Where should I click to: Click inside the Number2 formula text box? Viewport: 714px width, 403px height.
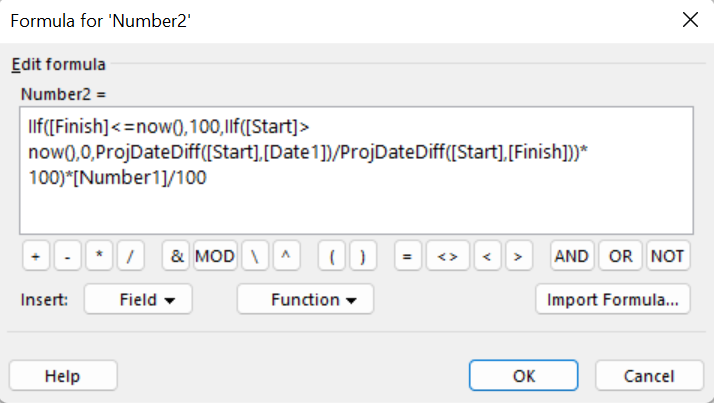(x=356, y=170)
